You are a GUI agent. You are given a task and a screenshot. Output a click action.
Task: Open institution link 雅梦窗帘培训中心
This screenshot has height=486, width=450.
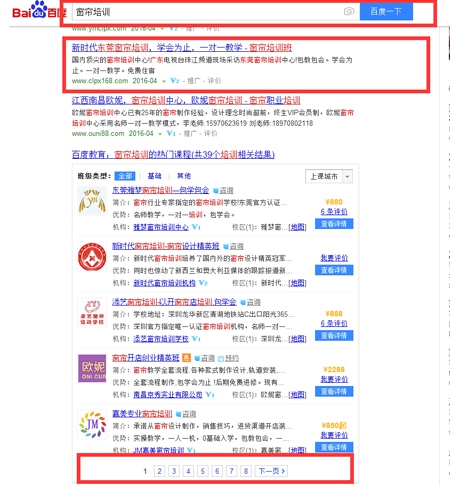coord(161,227)
